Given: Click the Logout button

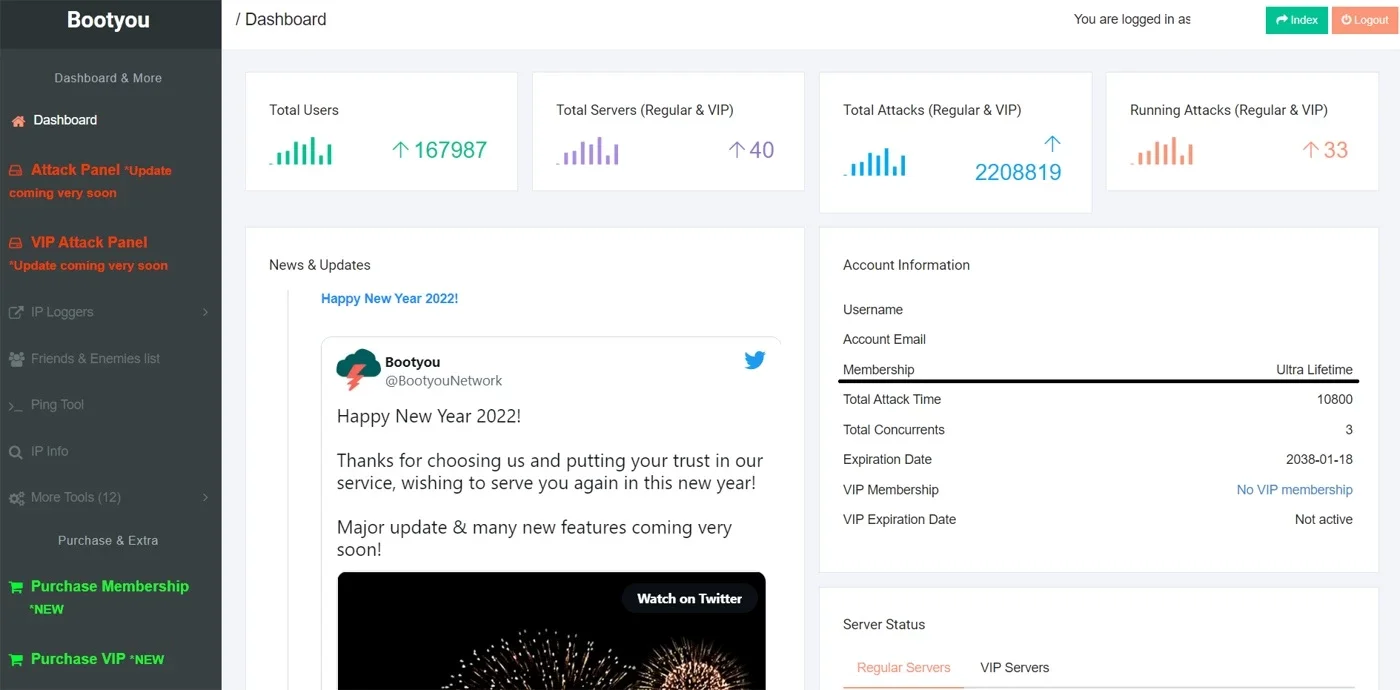Looking at the screenshot, I should click(1365, 20).
